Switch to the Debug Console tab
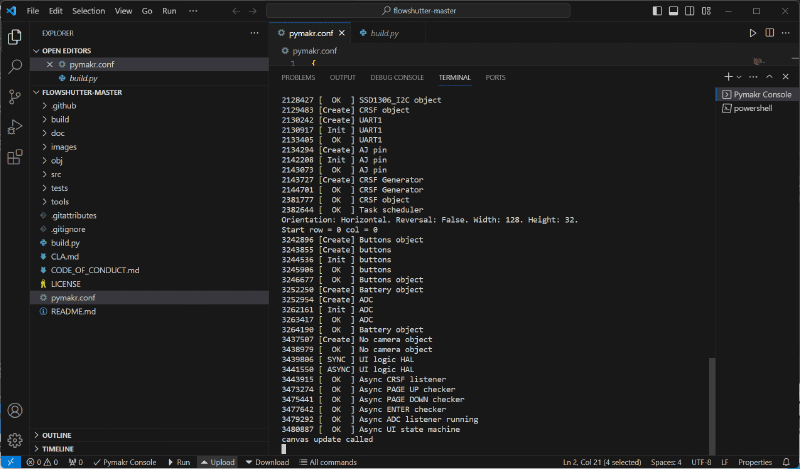The width and height of the screenshot is (800, 469). coord(396,77)
